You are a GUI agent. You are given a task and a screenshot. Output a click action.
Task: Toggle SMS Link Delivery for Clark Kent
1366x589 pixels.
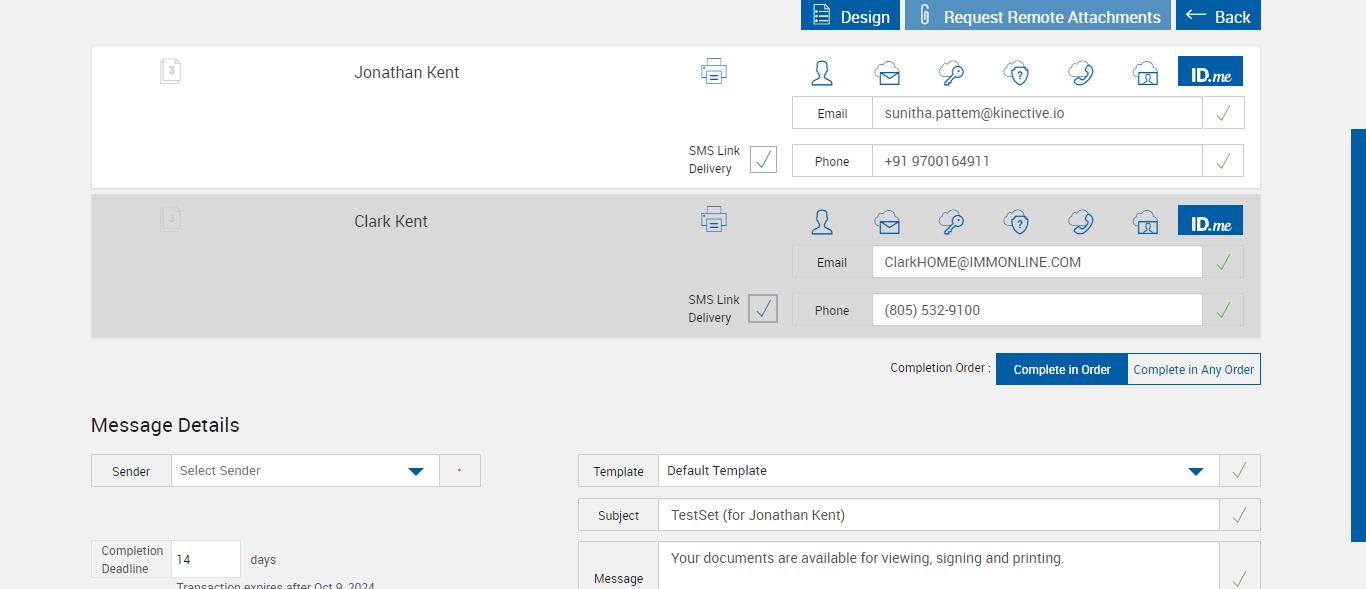[x=763, y=309]
